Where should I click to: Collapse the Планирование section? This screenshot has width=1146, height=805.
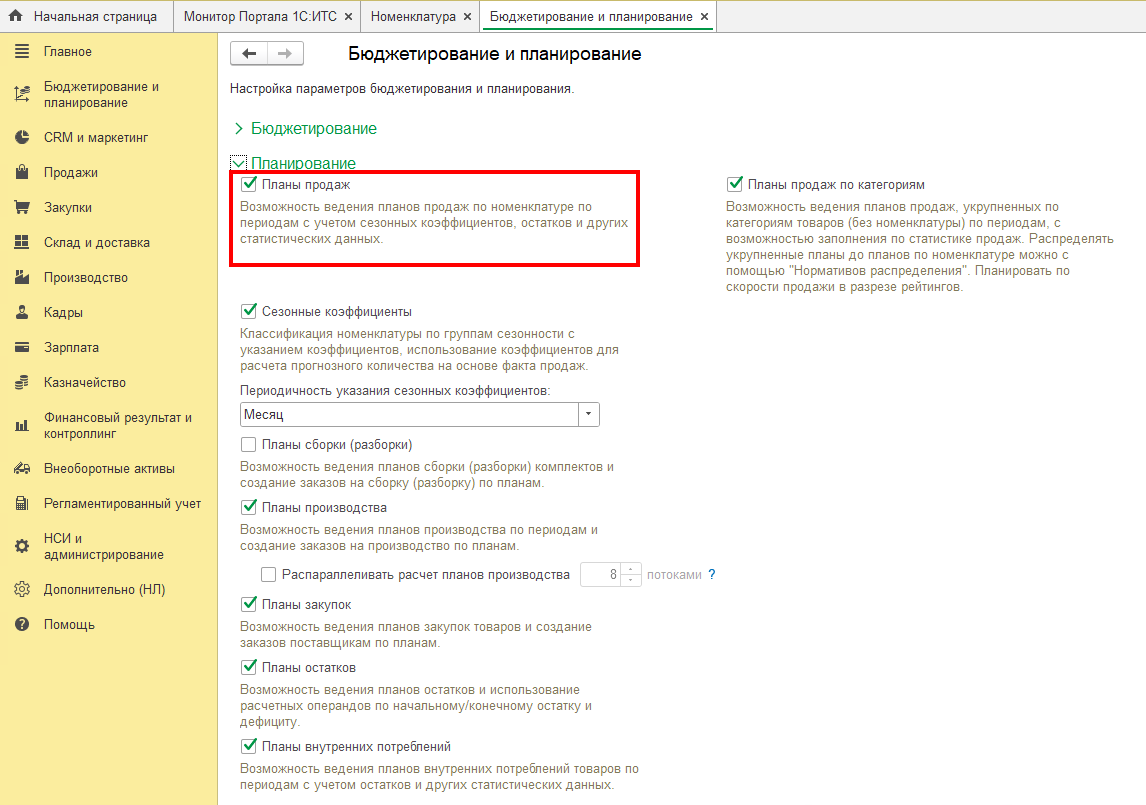coord(238,164)
